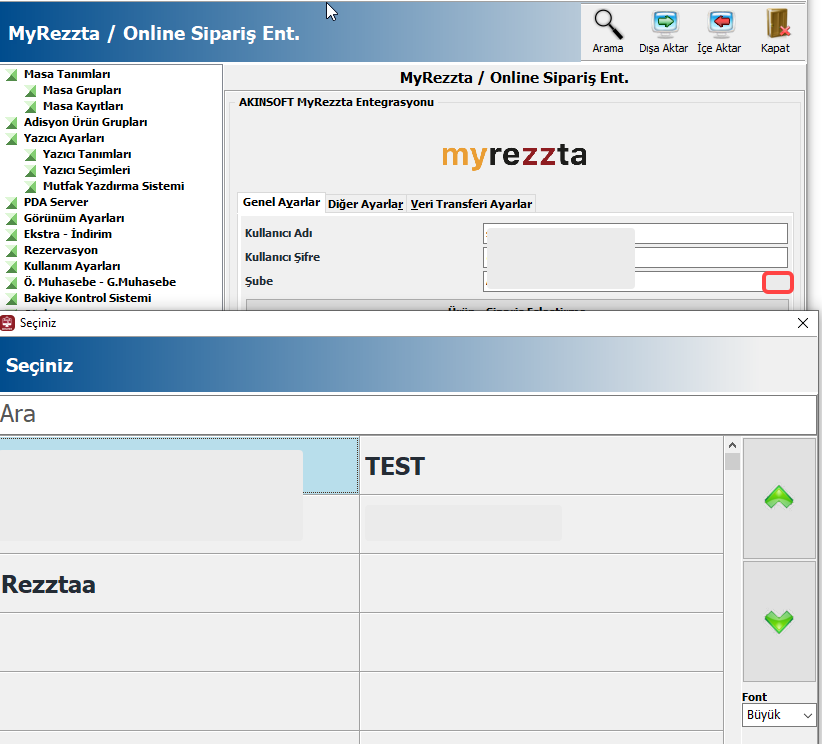Select Yazıcı Tanımları tree entry
822x744 pixels.
click(87, 154)
